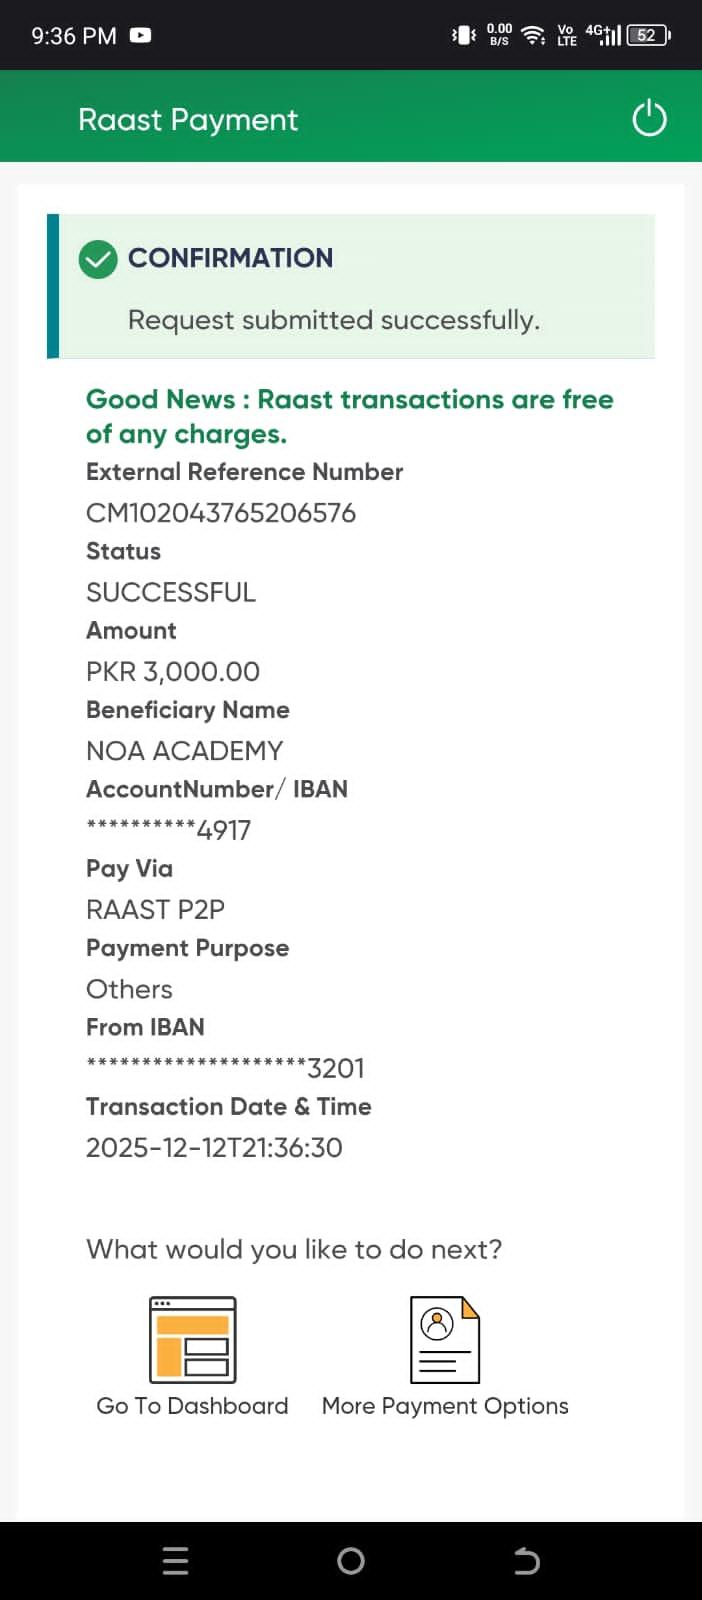Click the Go To Dashboard label
This screenshot has height=1600, width=702.
[x=192, y=1406]
